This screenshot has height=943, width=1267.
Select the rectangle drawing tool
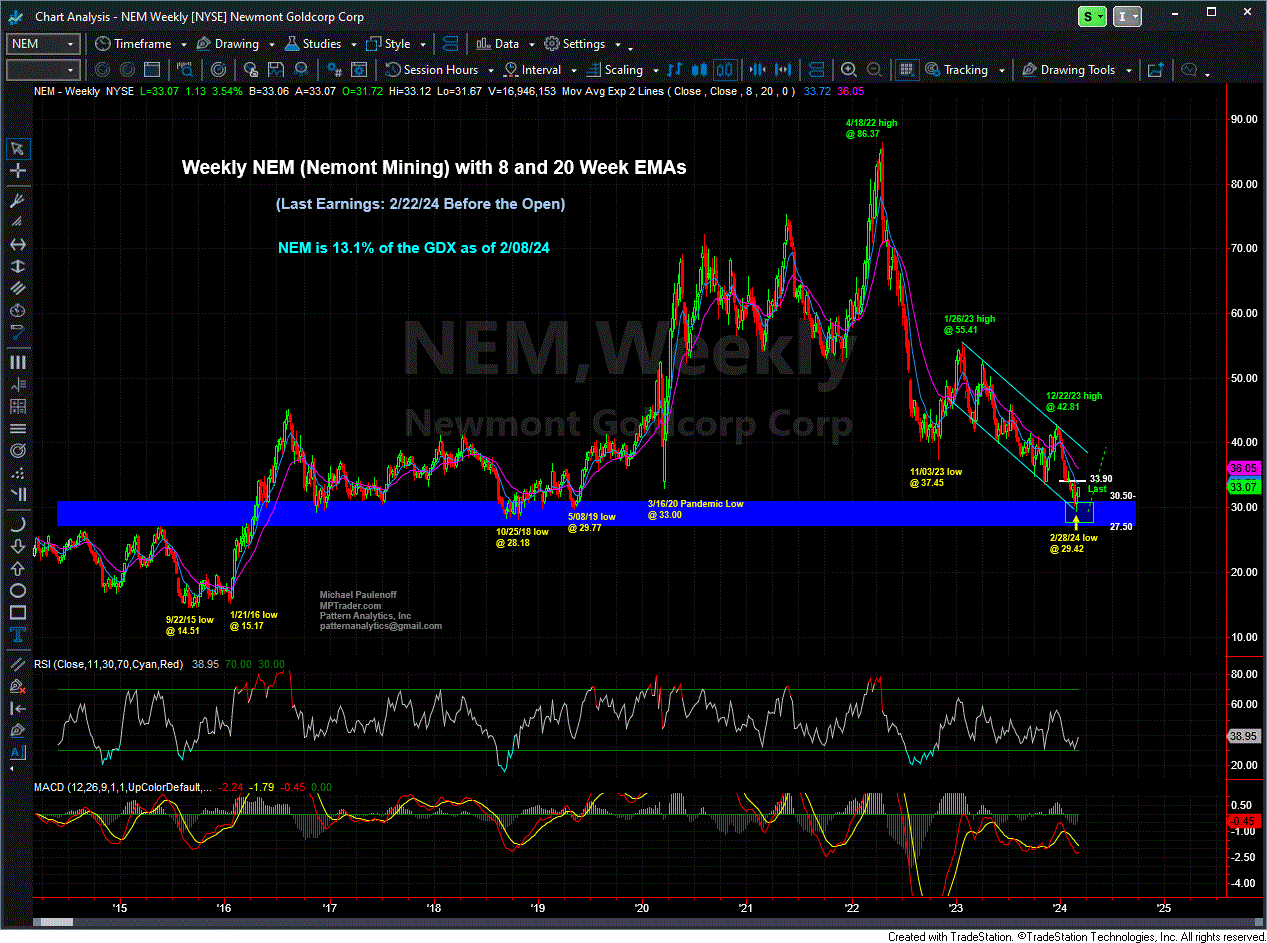[x=17, y=611]
